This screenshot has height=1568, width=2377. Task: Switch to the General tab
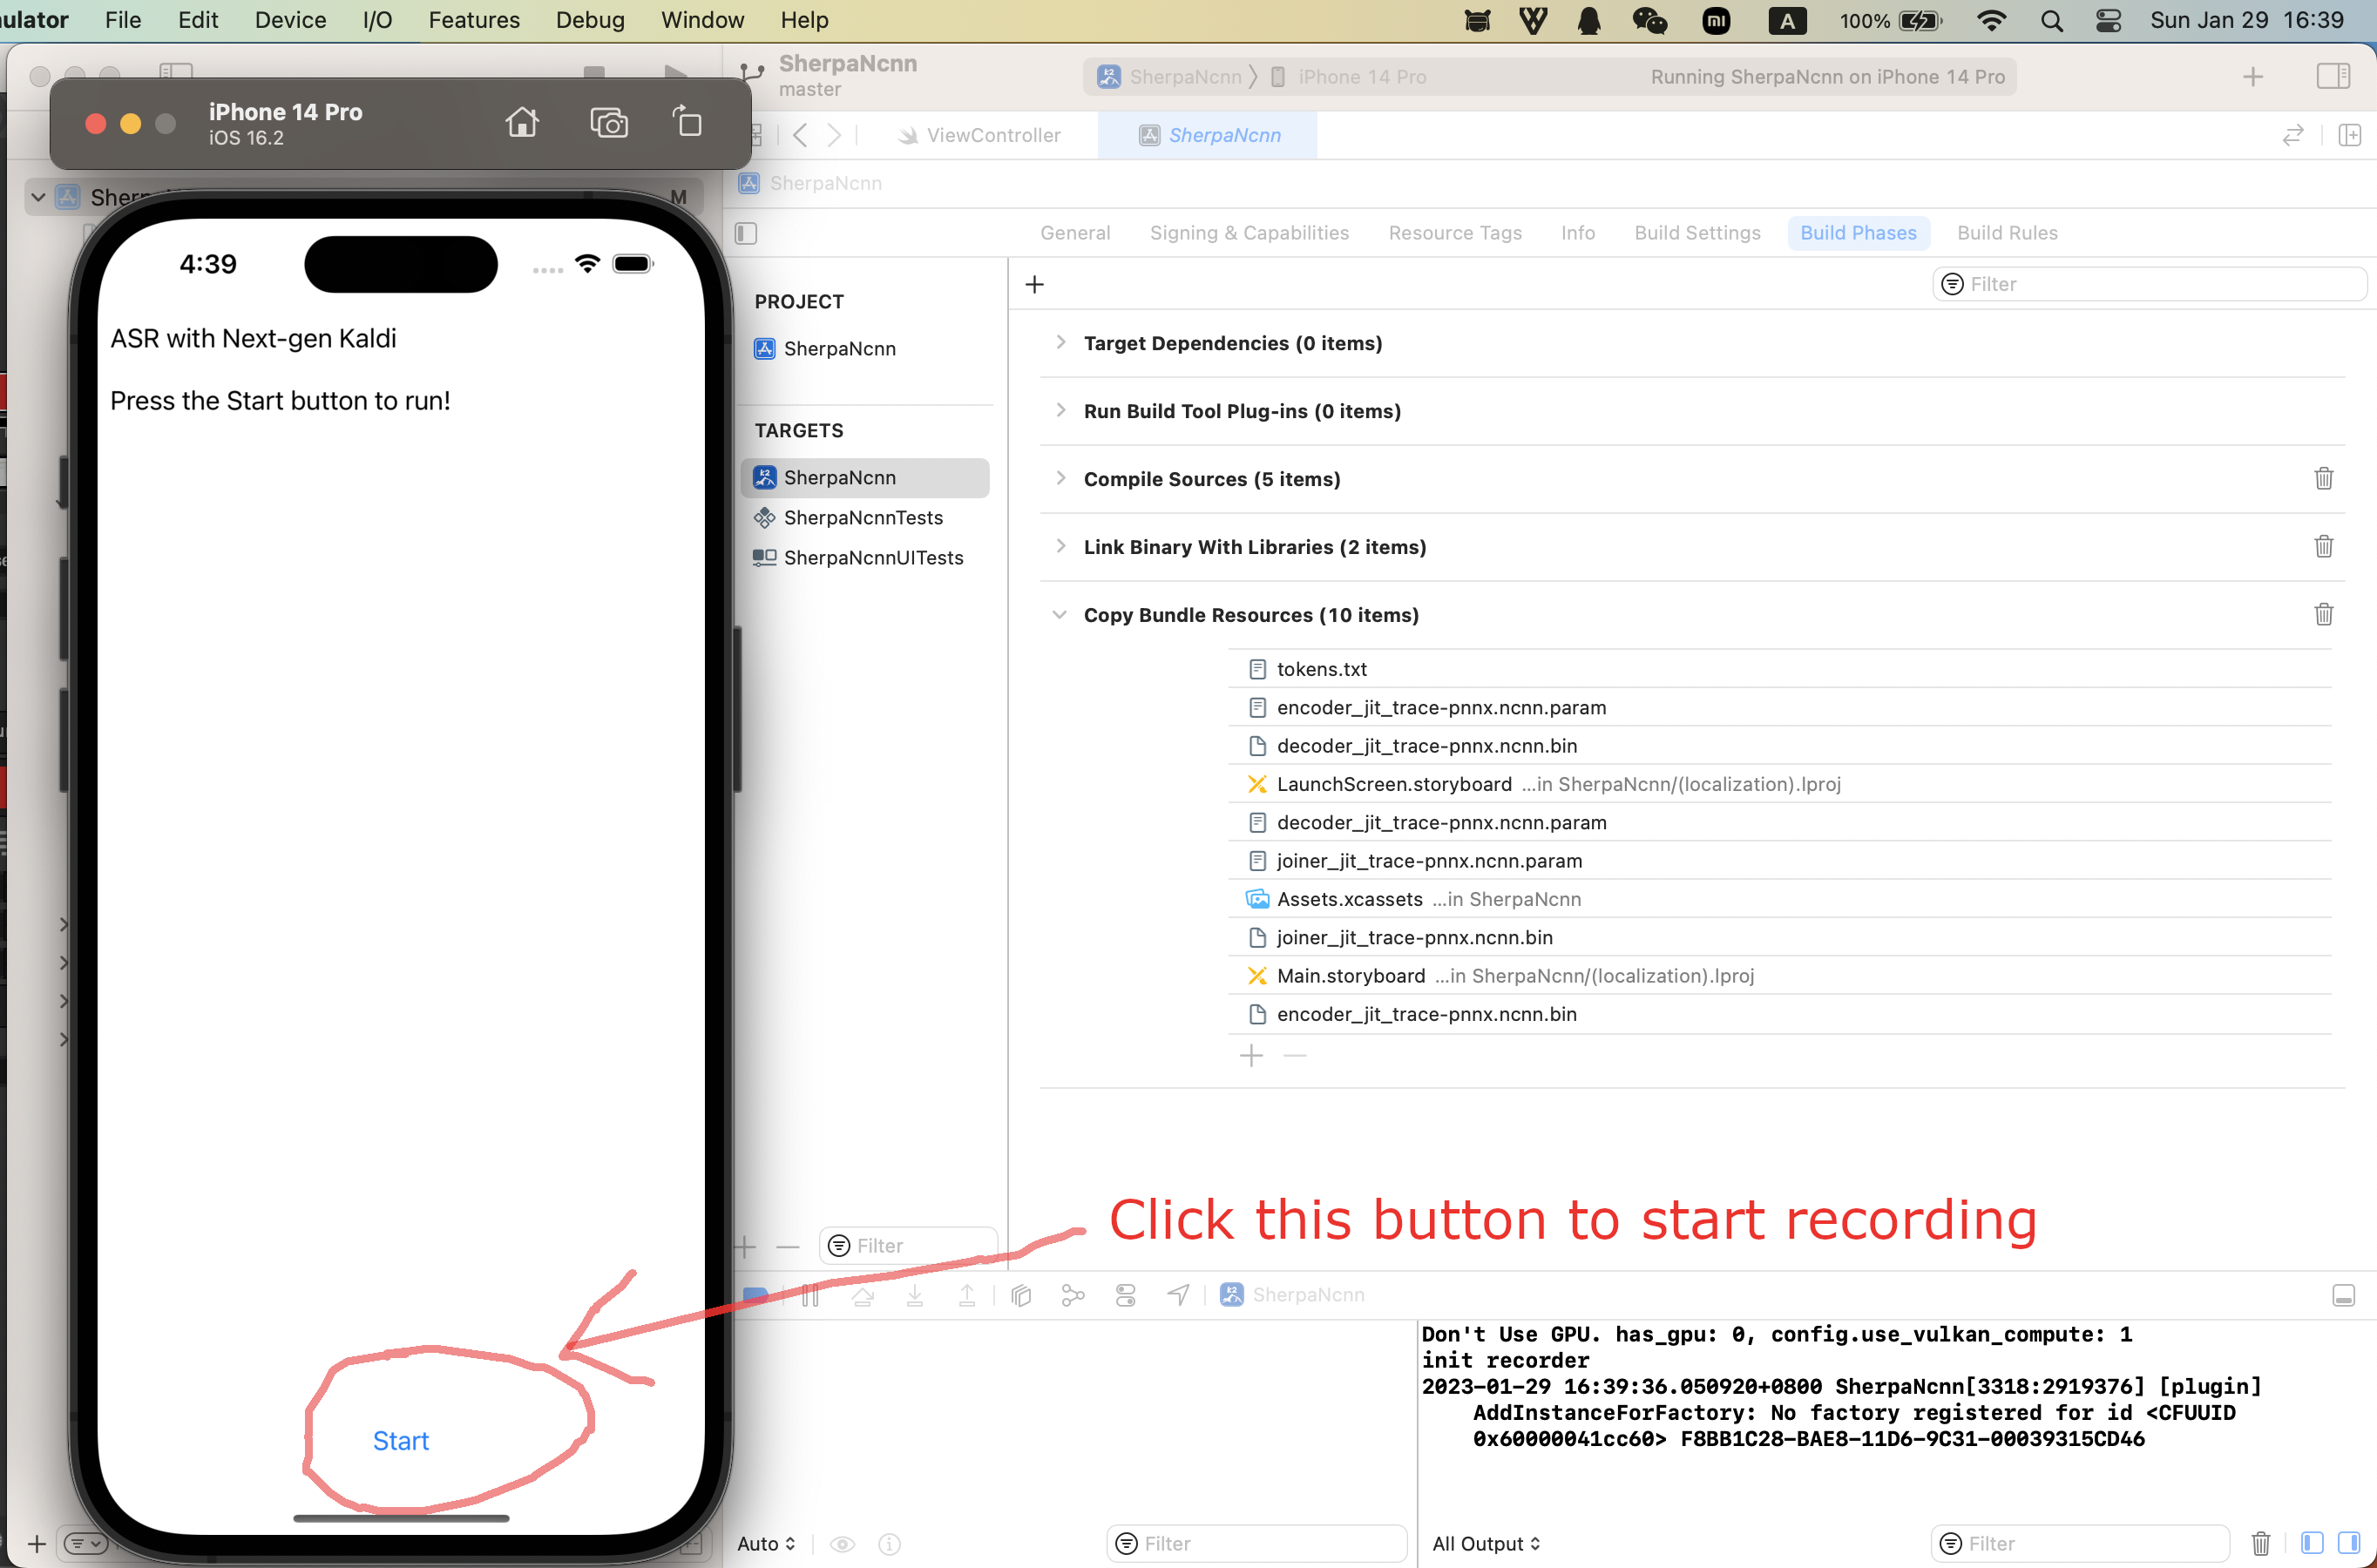click(1075, 233)
